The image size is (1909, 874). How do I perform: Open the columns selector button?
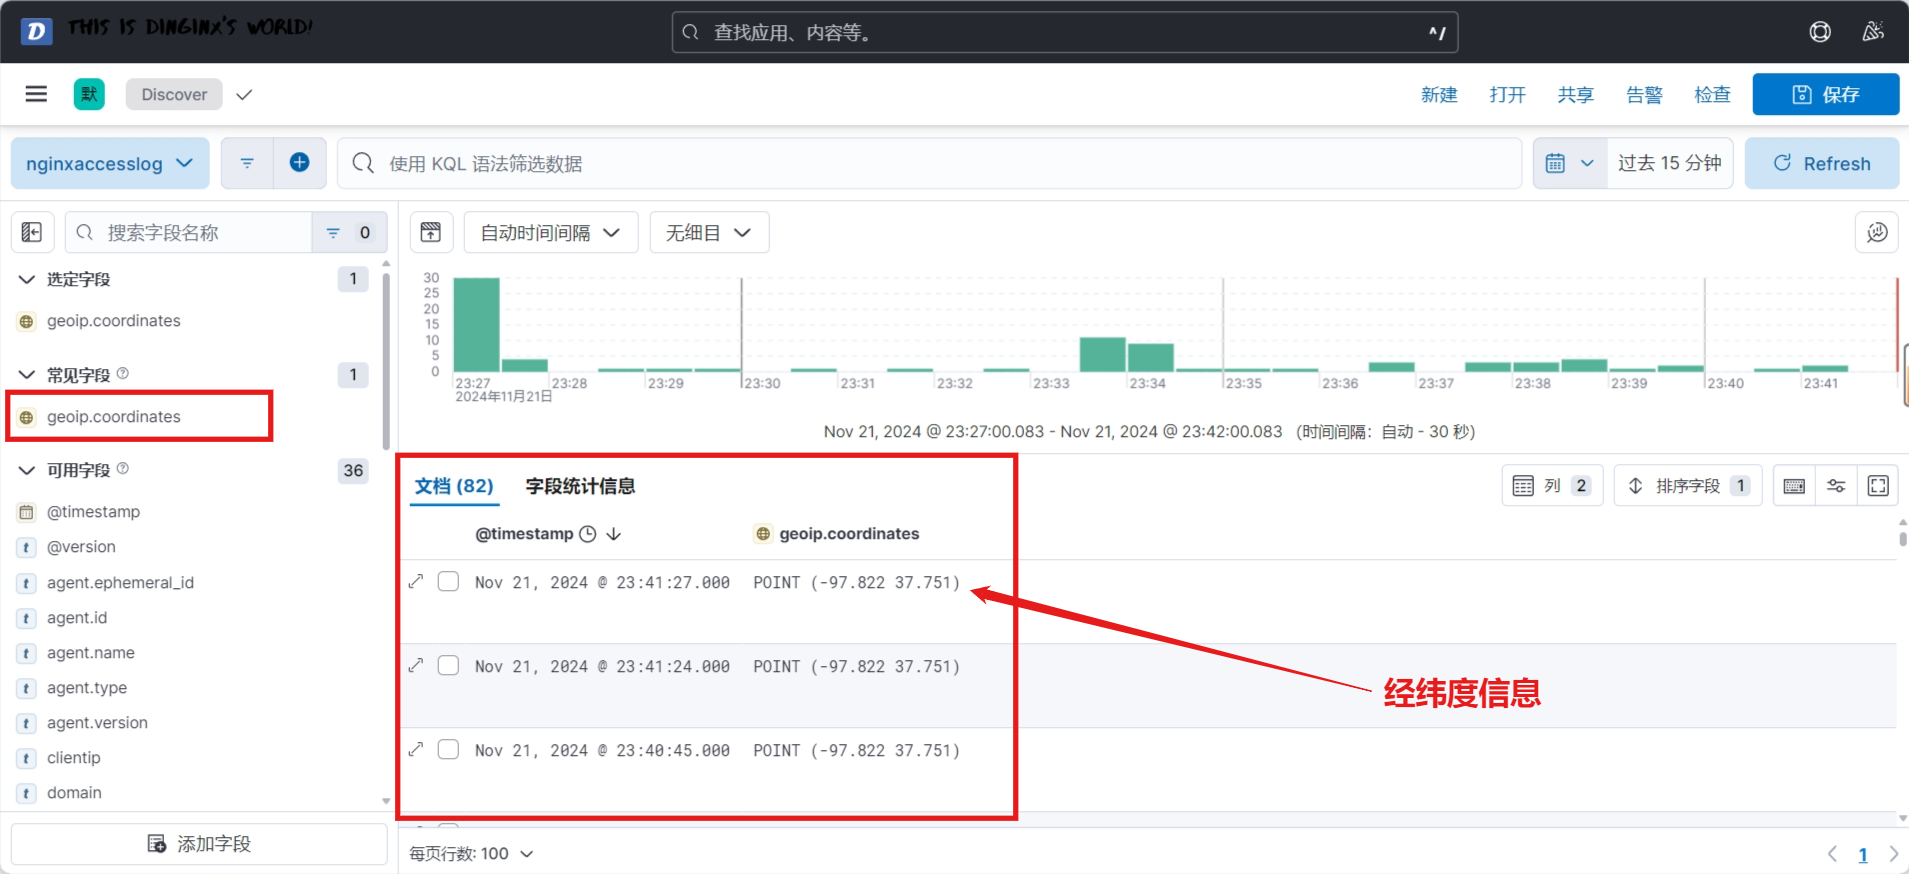point(1552,485)
